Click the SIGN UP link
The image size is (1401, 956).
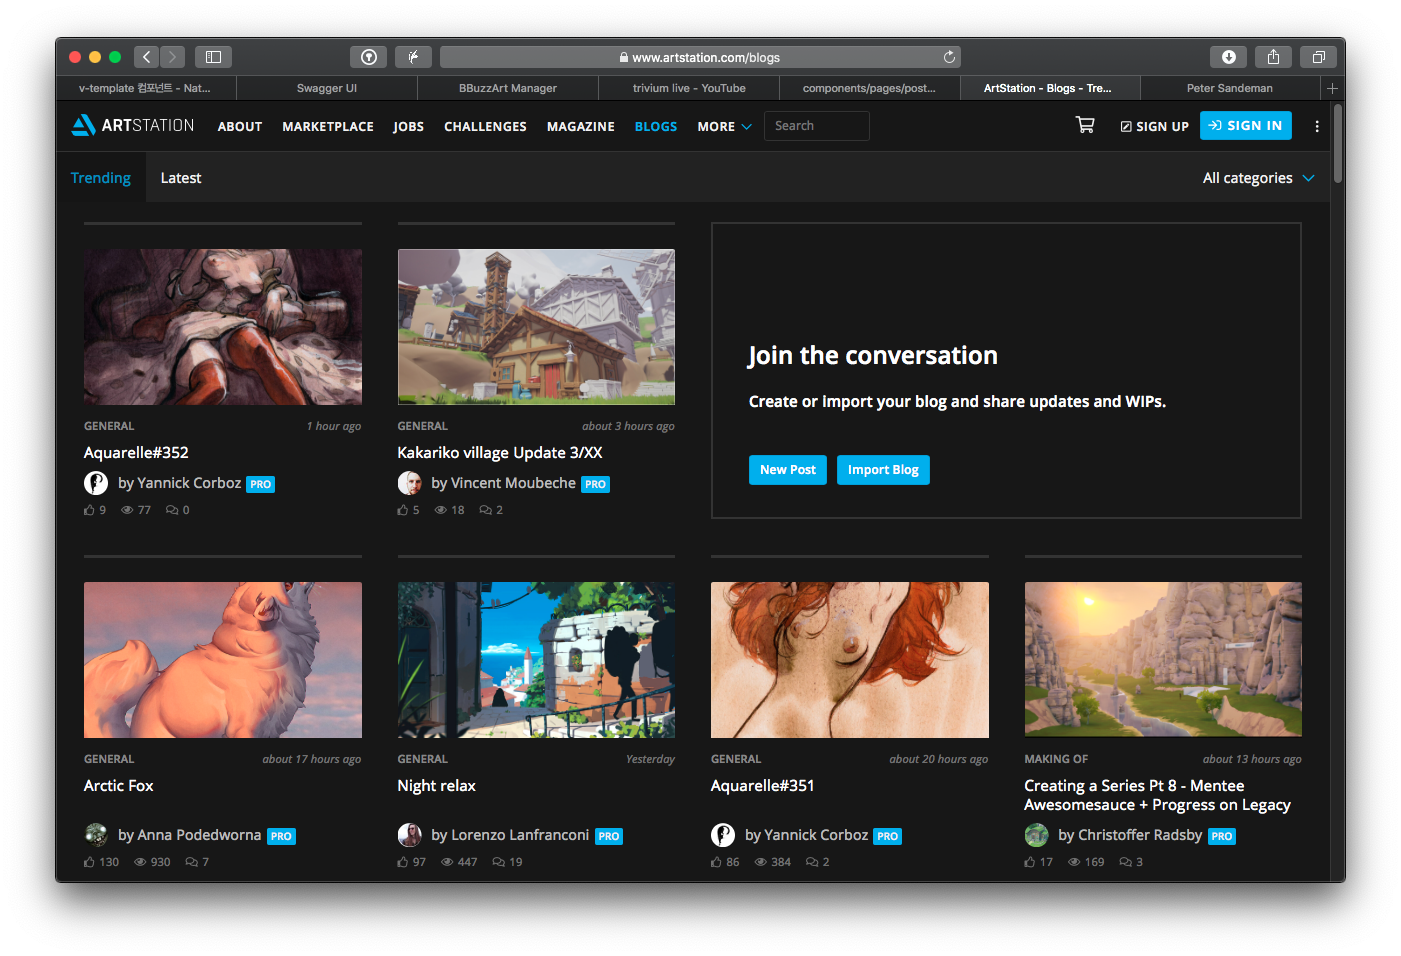click(1155, 127)
